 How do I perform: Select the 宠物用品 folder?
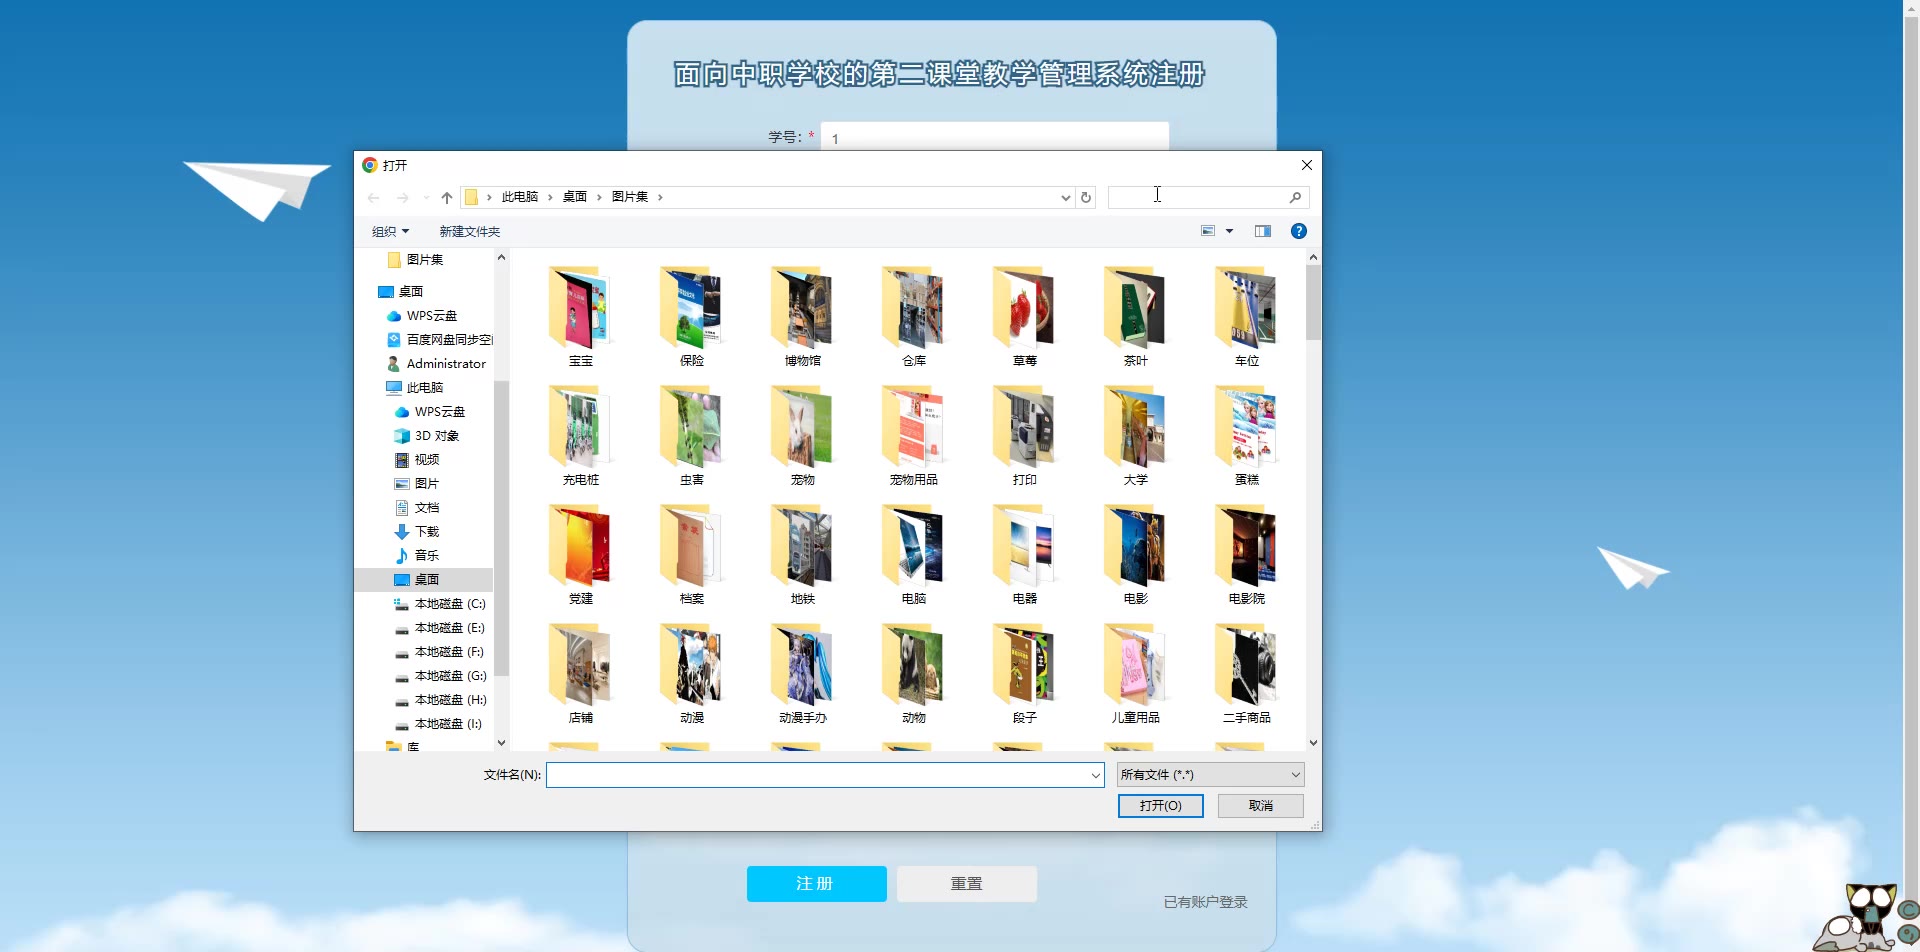point(914,436)
